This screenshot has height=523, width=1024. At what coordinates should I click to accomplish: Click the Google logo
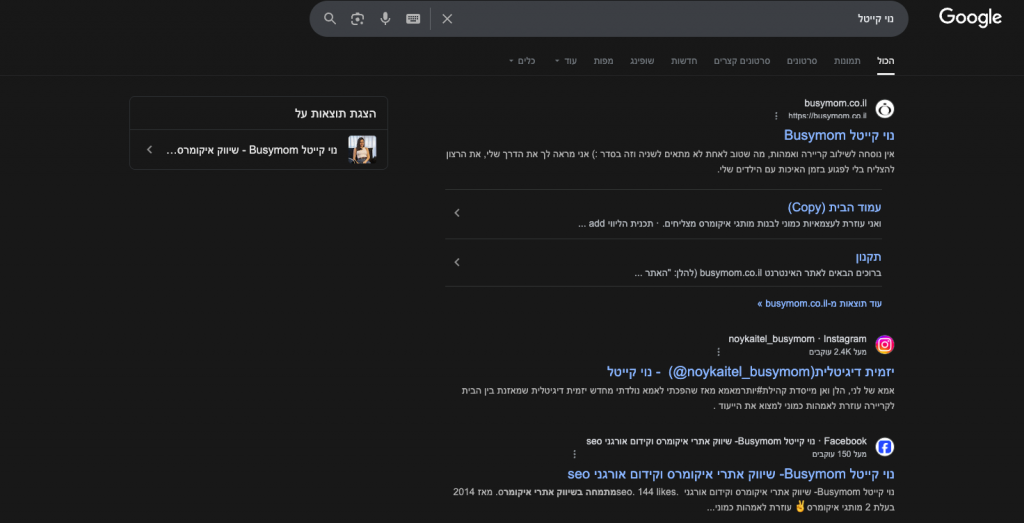[x=969, y=18]
